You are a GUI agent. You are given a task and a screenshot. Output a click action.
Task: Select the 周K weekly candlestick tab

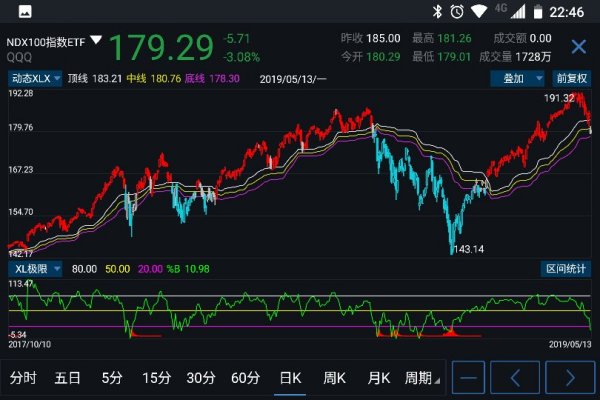334,378
